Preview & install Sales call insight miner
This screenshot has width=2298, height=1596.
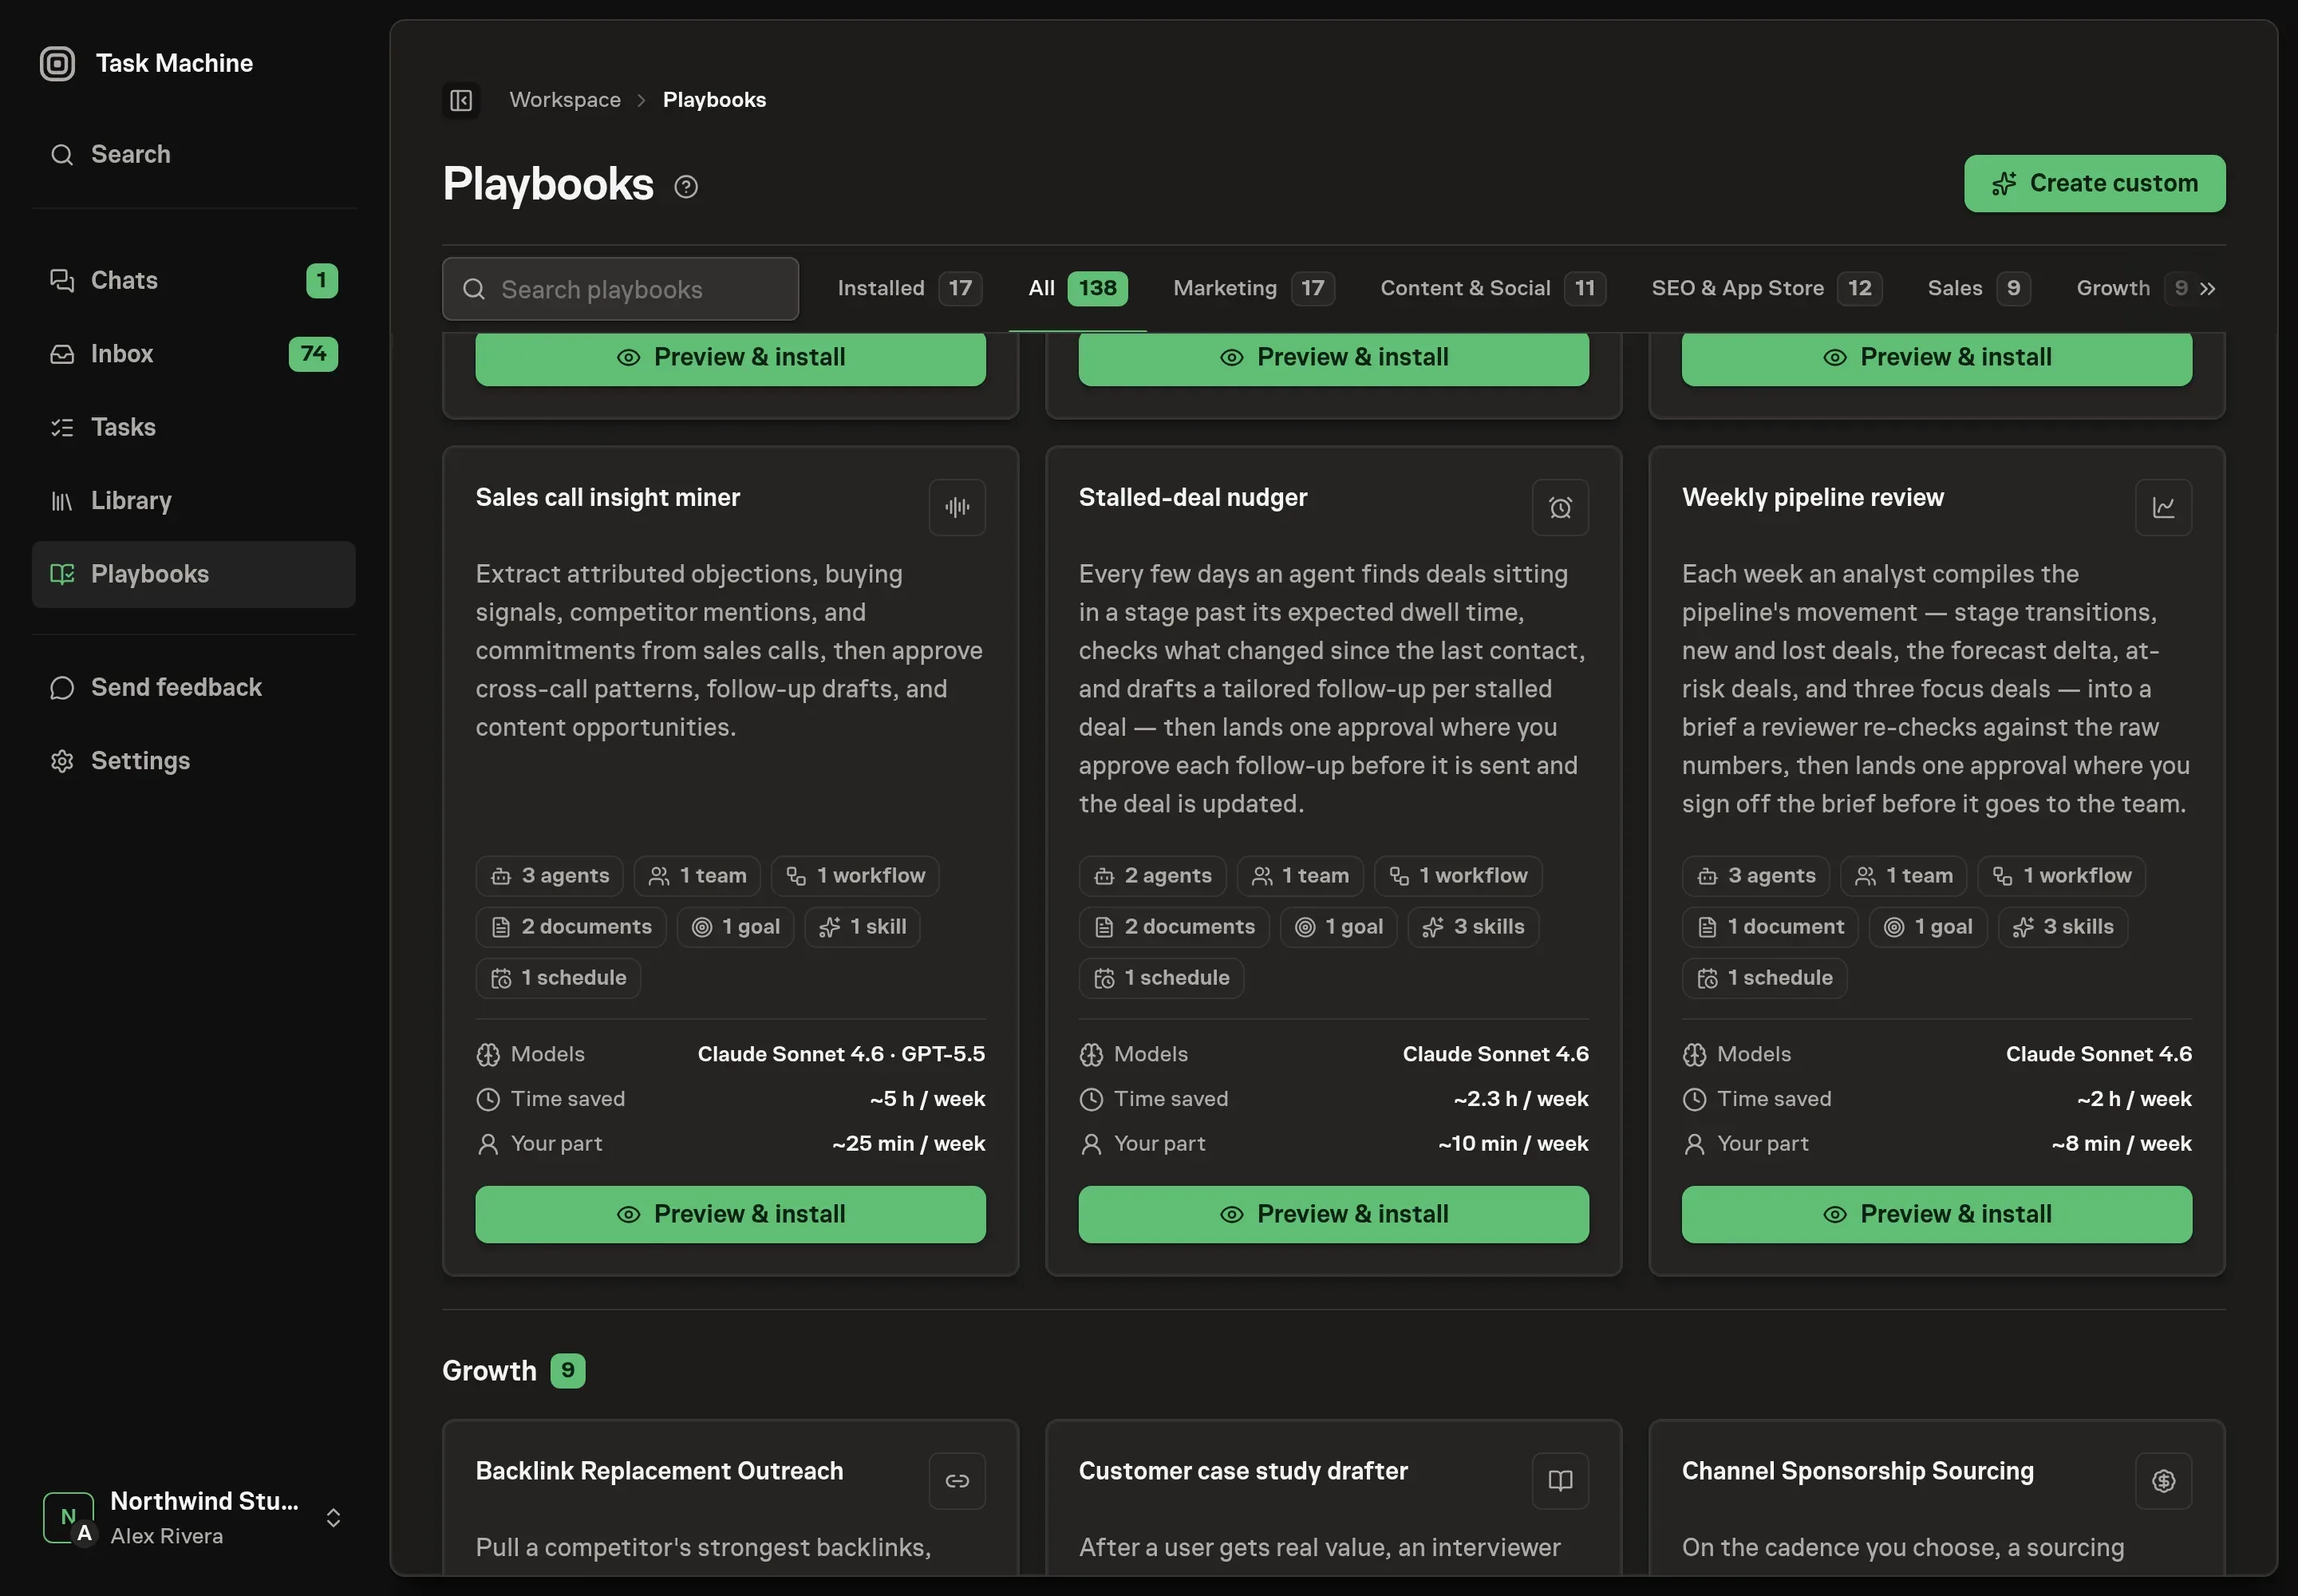click(730, 1215)
